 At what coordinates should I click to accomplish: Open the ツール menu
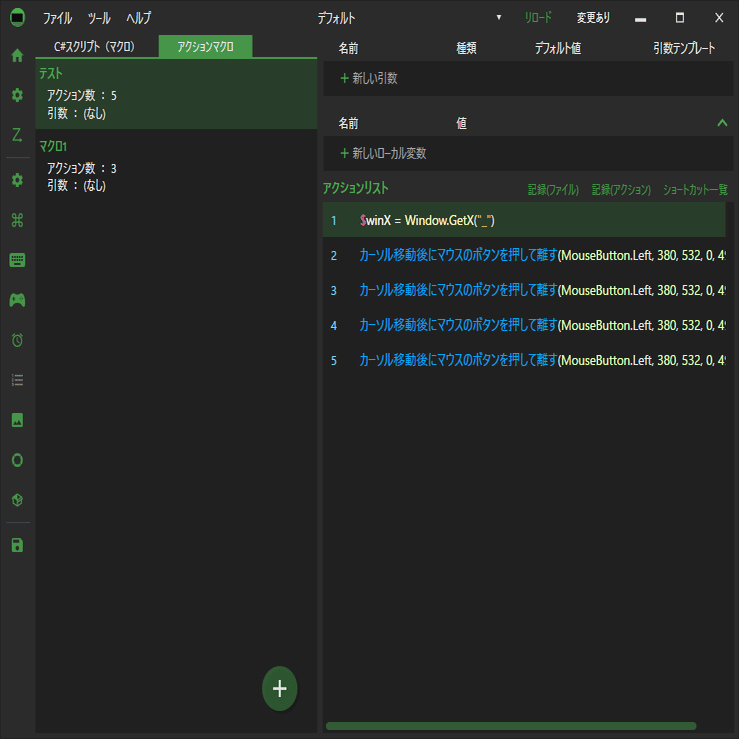click(x=99, y=18)
